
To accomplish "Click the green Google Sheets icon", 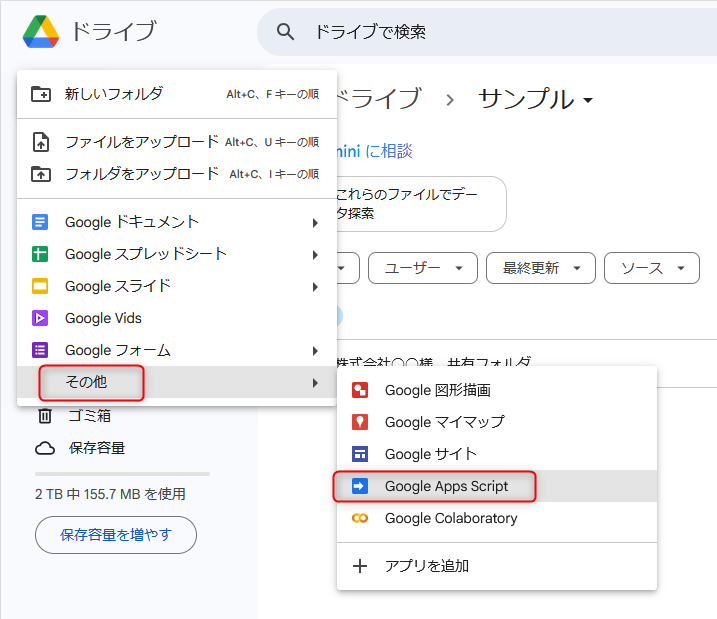I will pyautogui.click(x=40, y=254).
